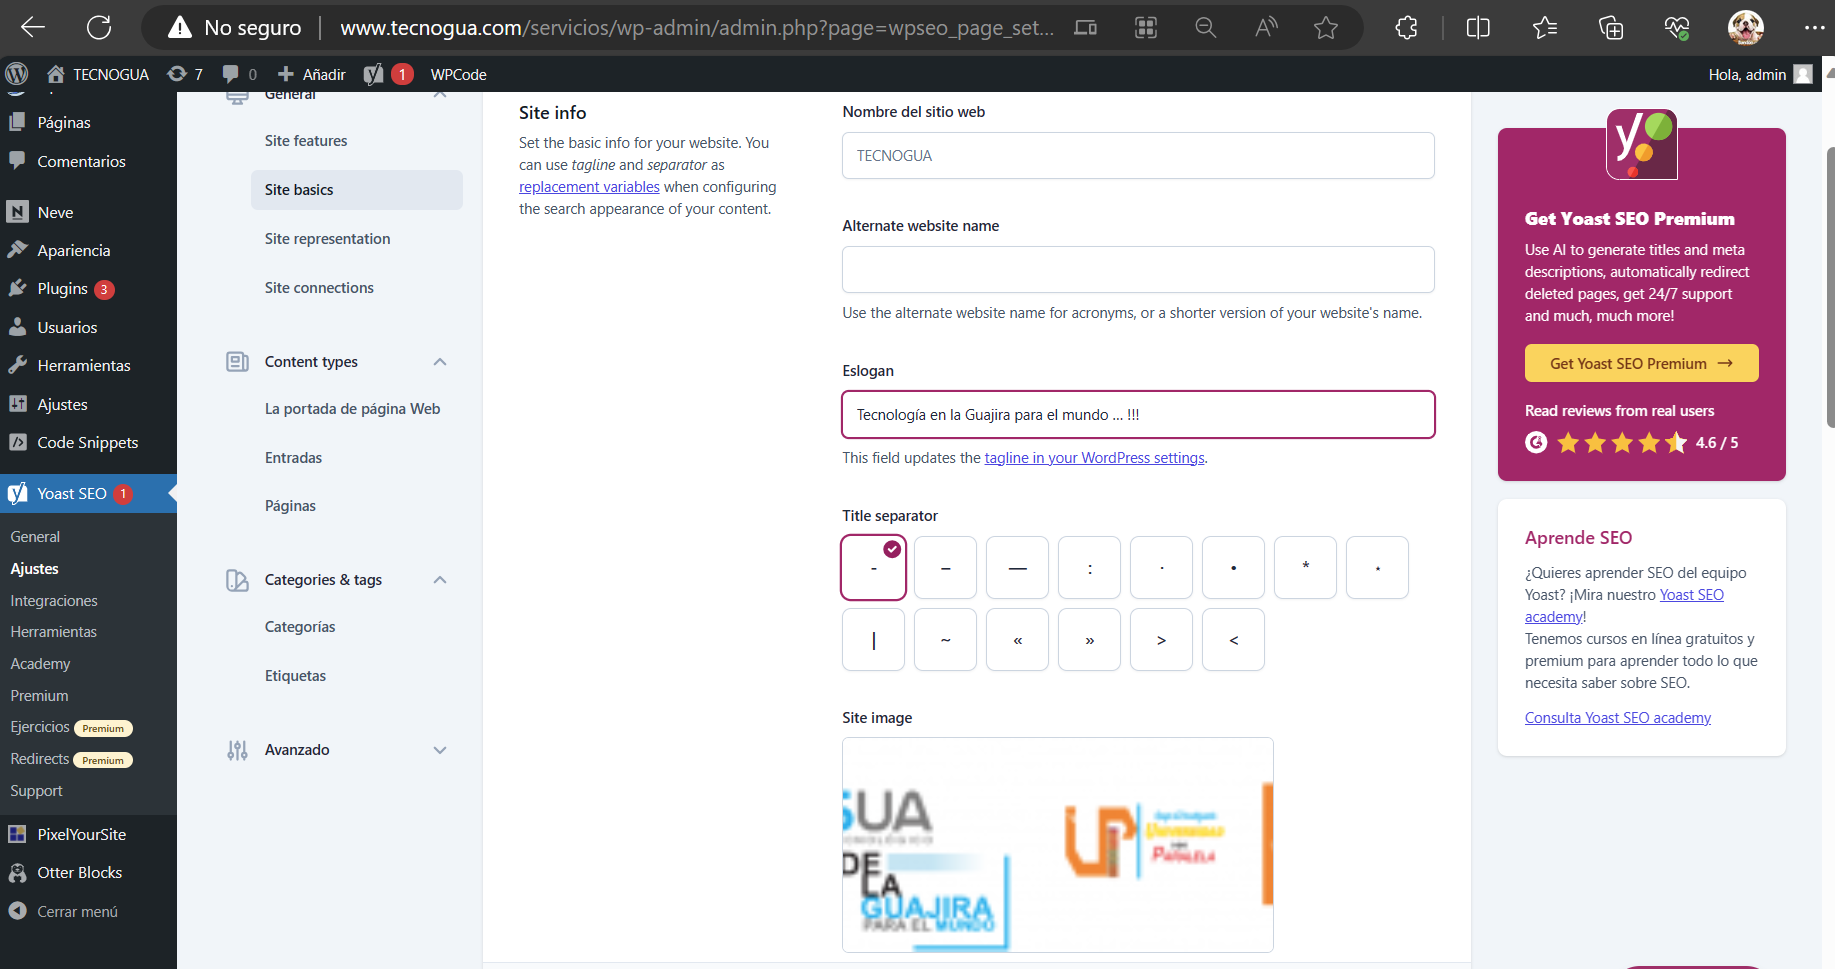Screen dimensions: 1835x969
Task: Click the zoom out magnifier icon in the address bar
Action: (x=1206, y=28)
